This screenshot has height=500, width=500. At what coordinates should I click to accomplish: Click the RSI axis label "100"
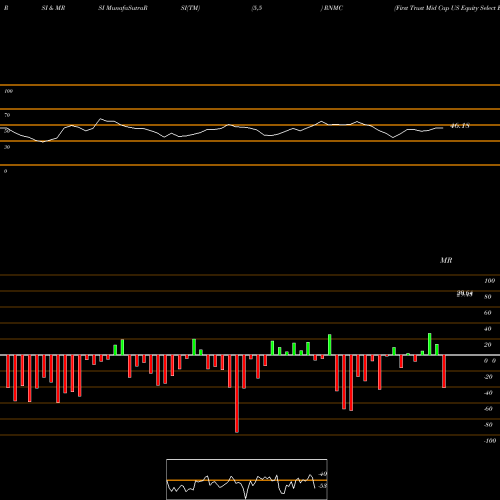9,91
